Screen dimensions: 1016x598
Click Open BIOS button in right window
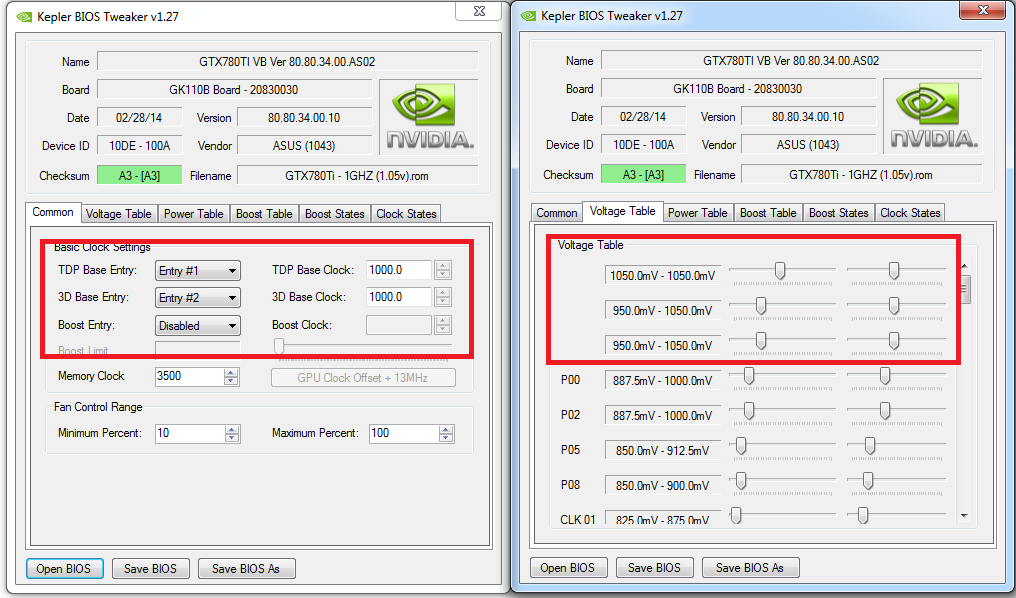pyautogui.click(x=568, y=568)
